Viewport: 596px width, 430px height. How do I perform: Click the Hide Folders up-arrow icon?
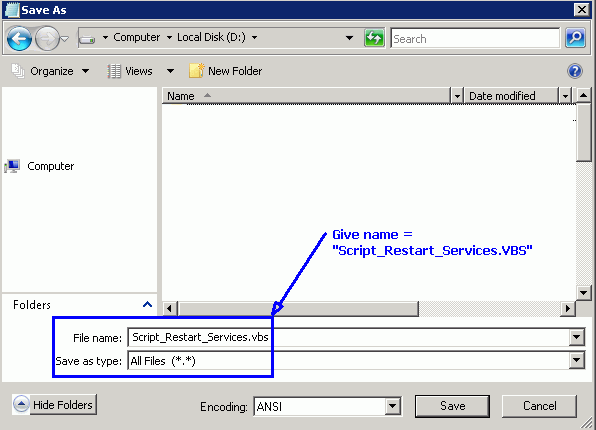[21, 404]
